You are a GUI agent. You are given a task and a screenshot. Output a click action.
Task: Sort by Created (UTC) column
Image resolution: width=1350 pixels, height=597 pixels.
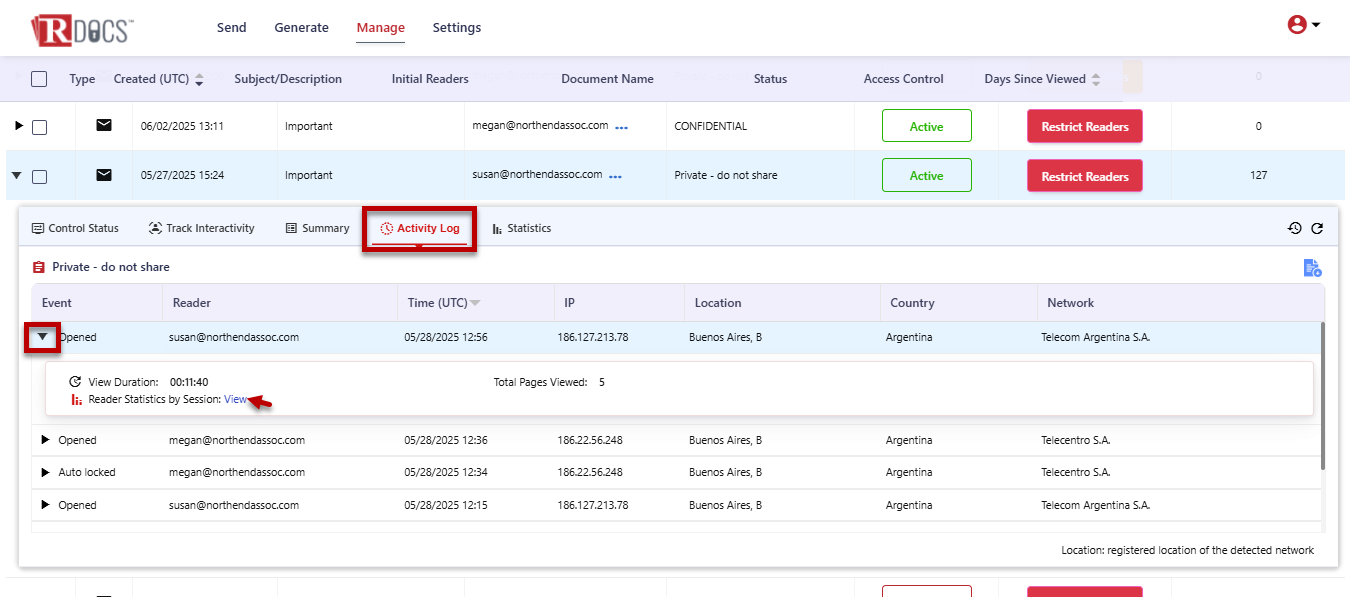[199, 79]
